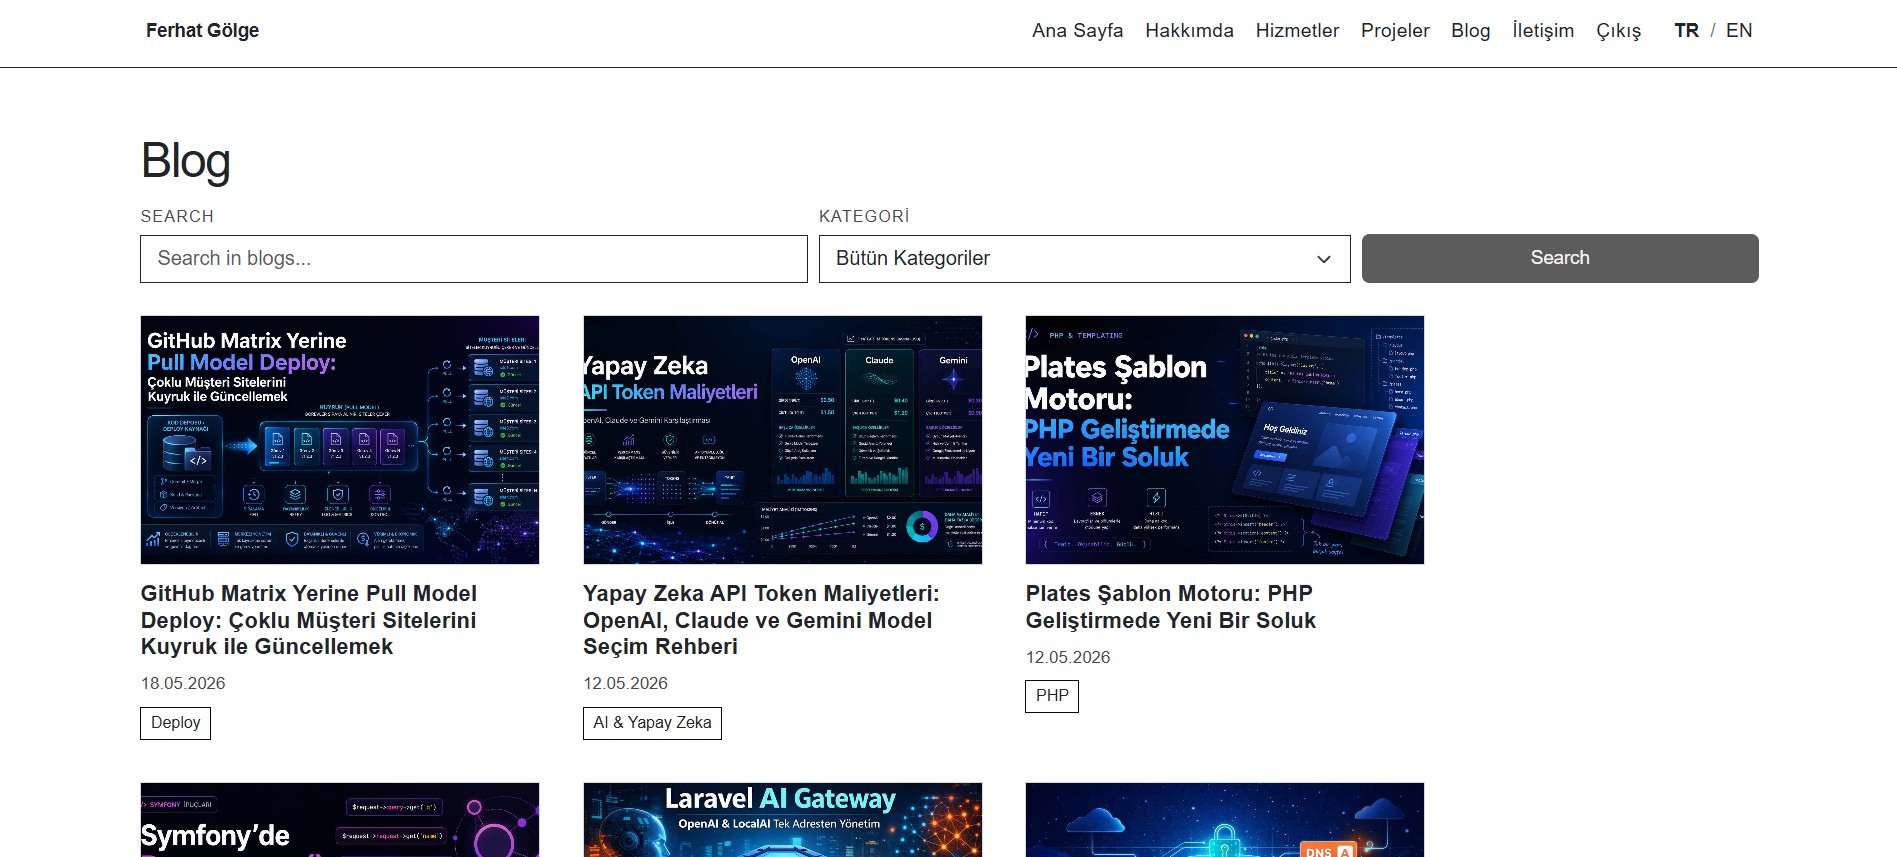Switch language to EN
Screen dimensions: 1897x857
(1739, 31)
